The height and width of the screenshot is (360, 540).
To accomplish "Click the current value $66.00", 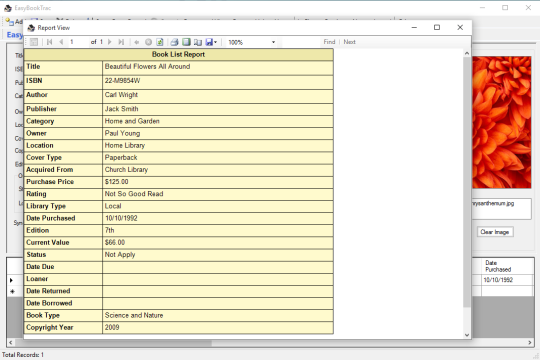I will pyautogui.click(x=115, y=242).
